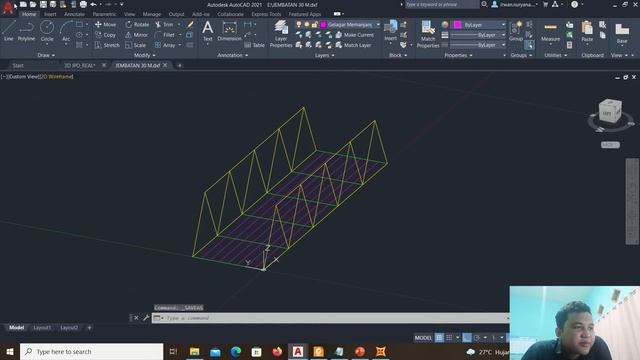Click Match Properties tool
The height and width of the screenshot is (360, 640).
coord(428,33)
